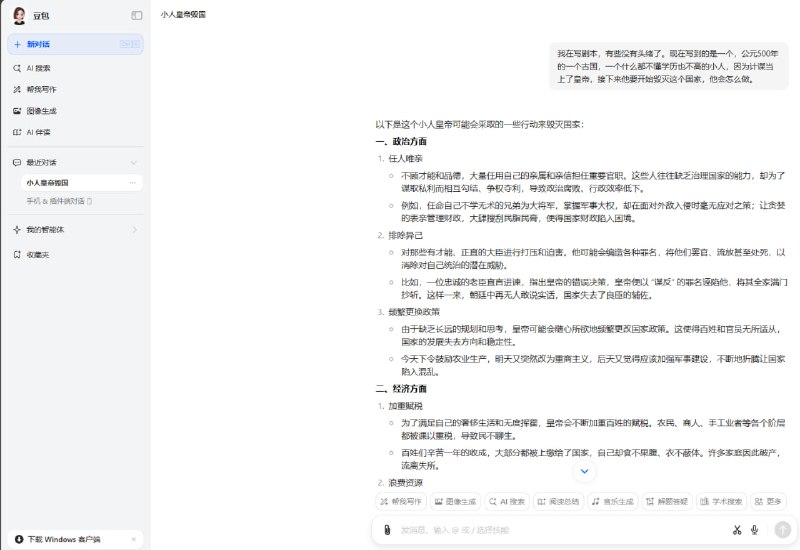Click list item 频繁更换政策
The width and height of the screenshot is (800, 550).
(414, 312)
